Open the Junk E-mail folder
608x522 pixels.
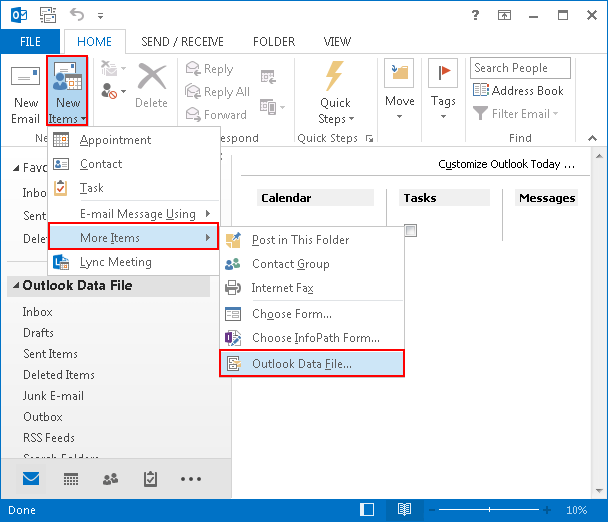click(x=53, y=396)
